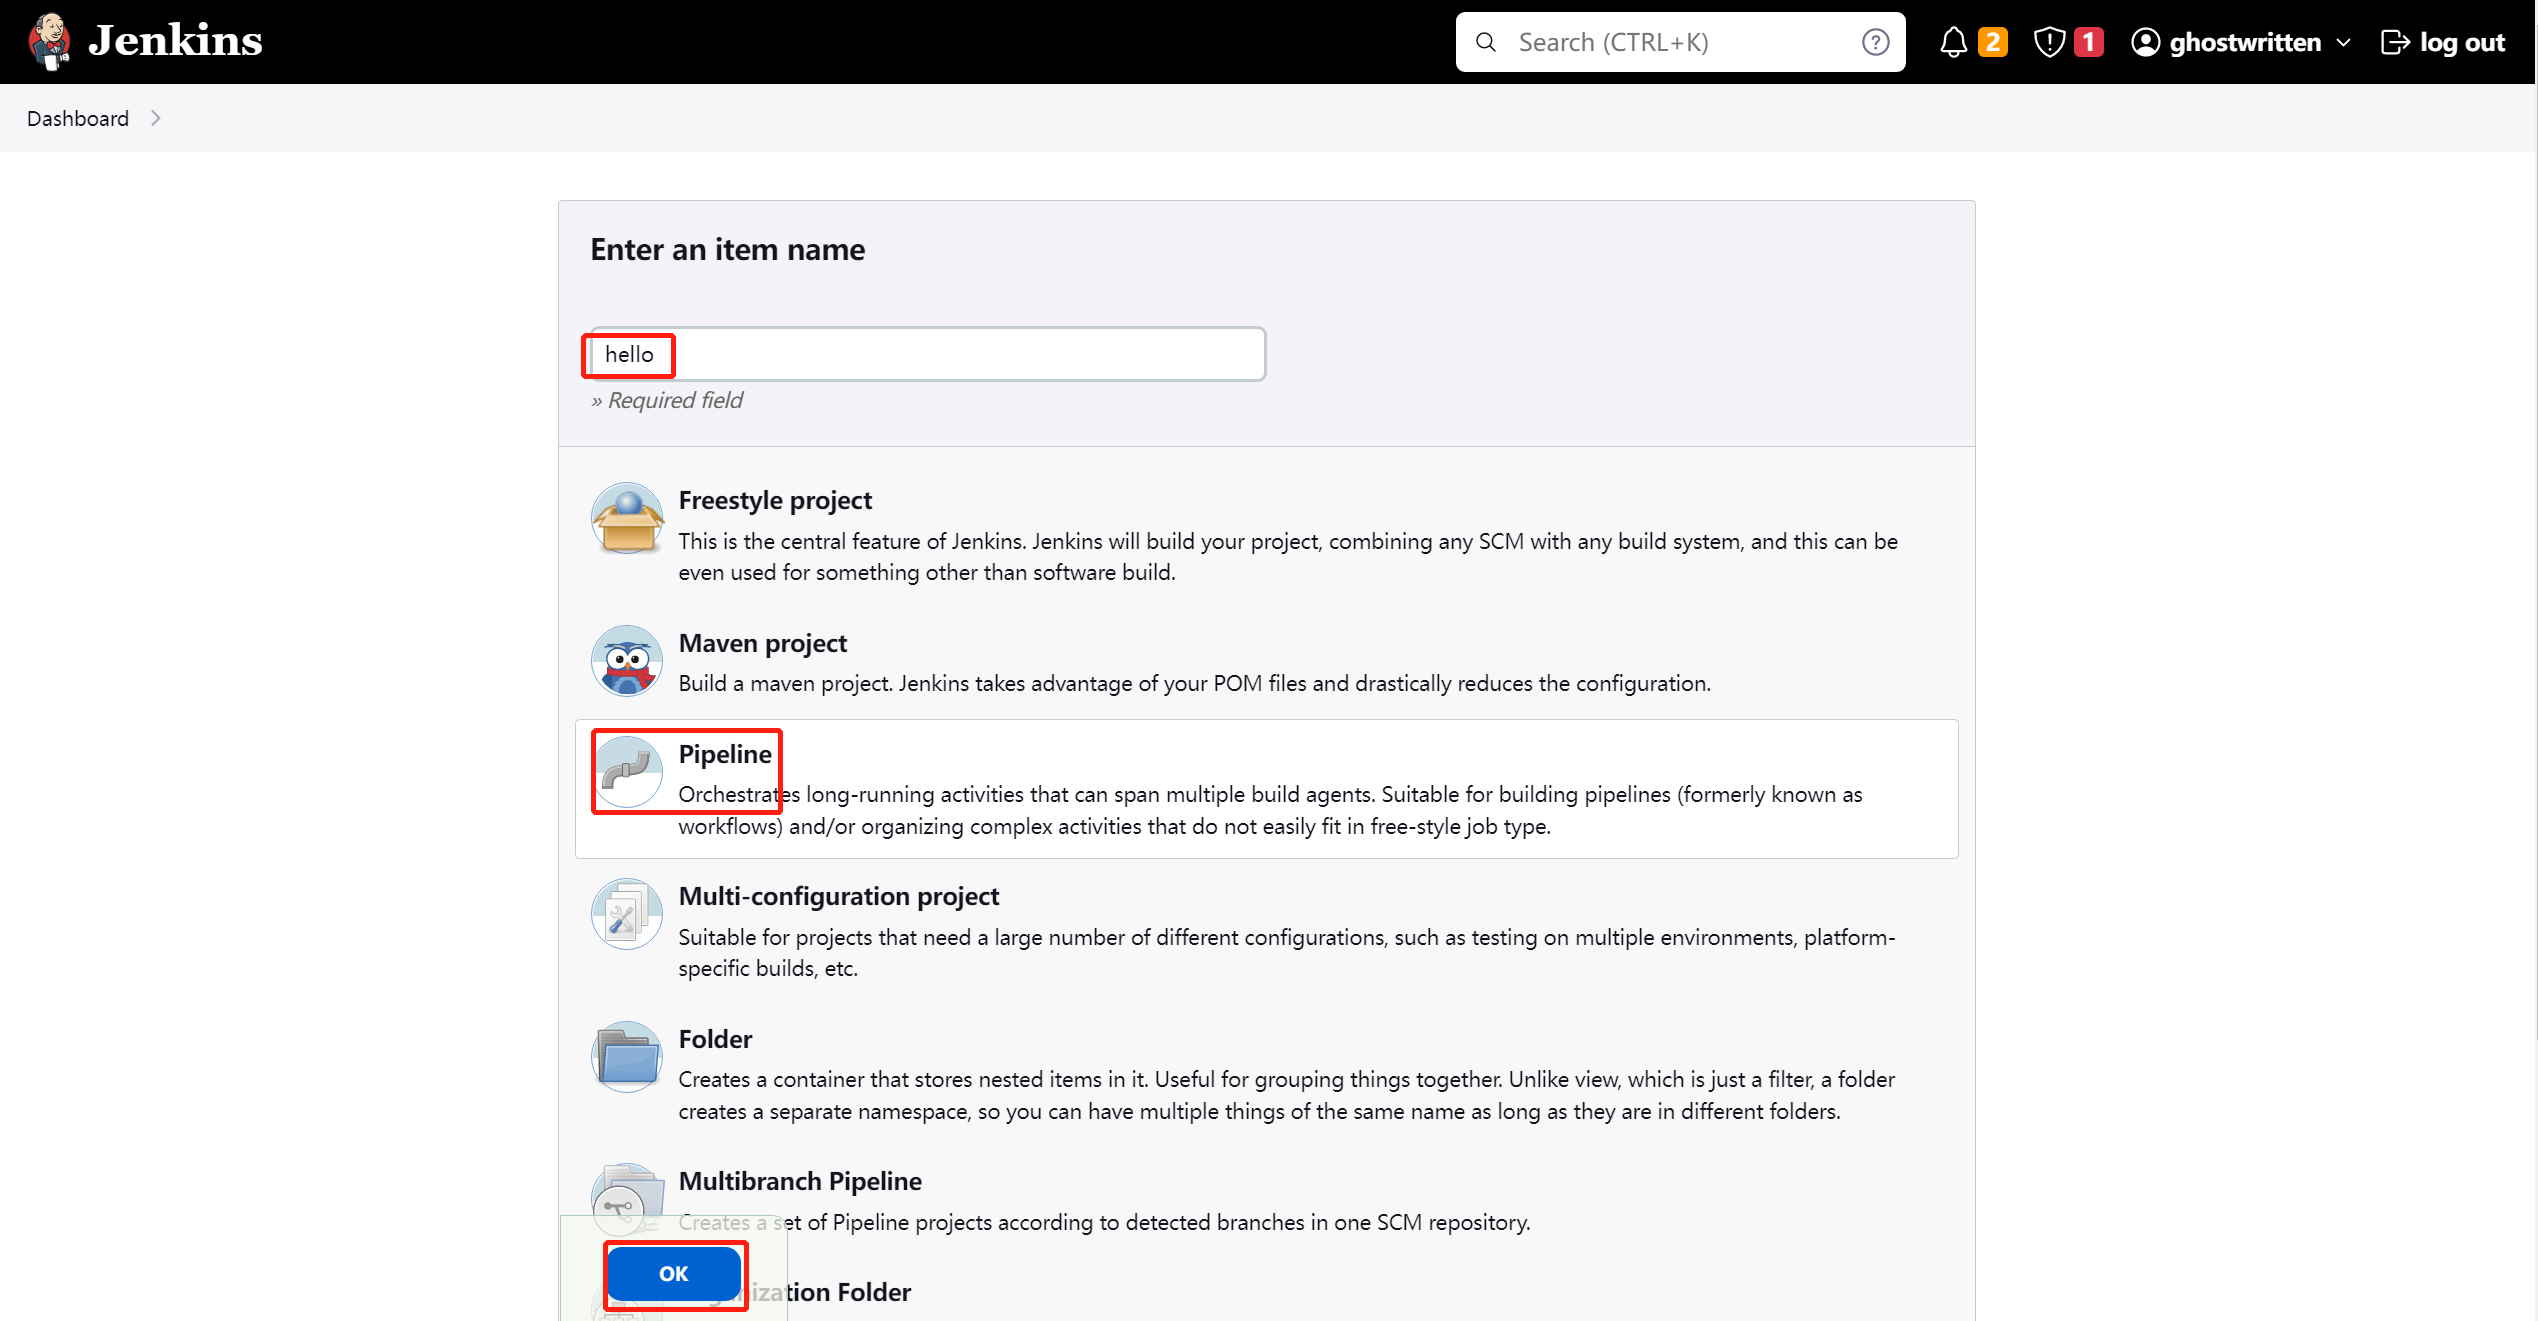
Task: Open the Jenkins home title link
Action: [x=175, y=41]
